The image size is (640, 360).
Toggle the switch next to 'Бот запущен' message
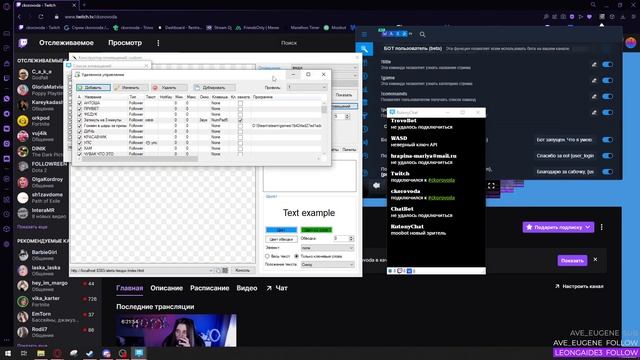coord(607,140)
